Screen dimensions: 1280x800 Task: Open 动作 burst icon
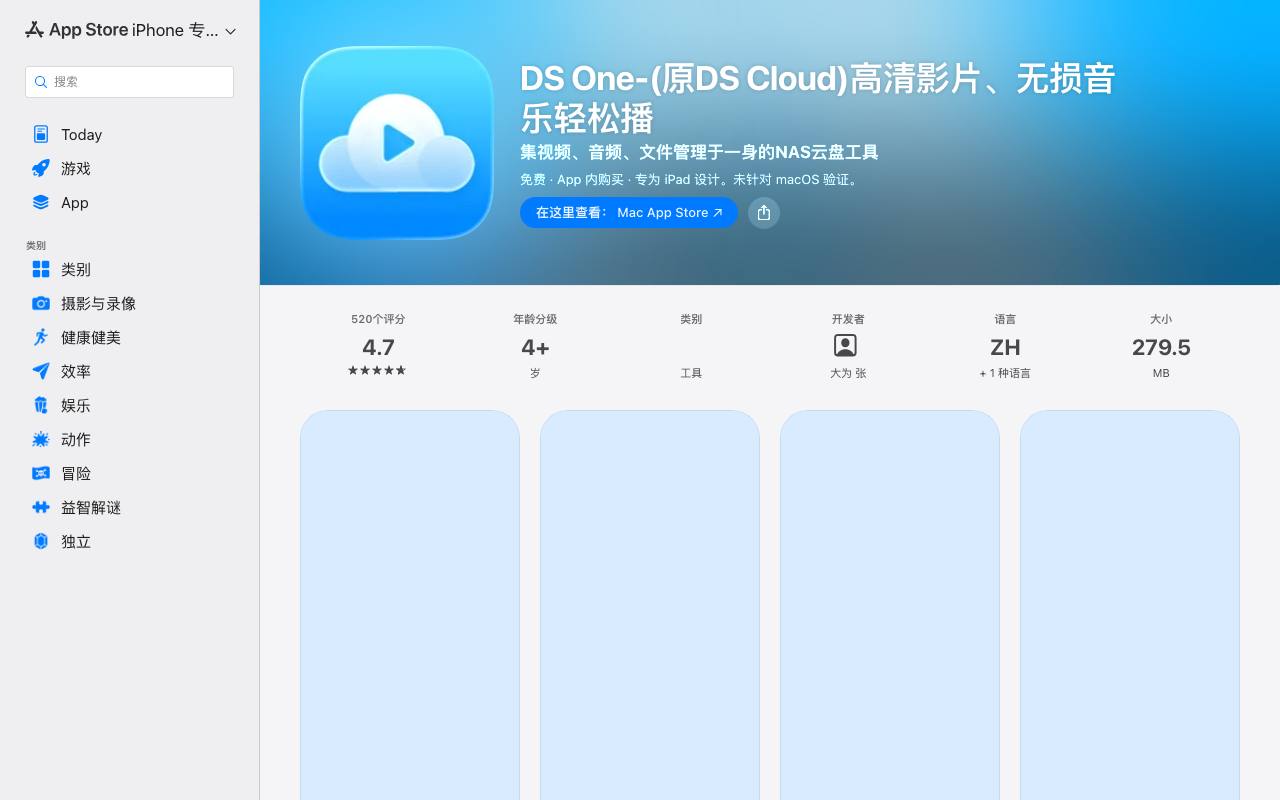41,439
